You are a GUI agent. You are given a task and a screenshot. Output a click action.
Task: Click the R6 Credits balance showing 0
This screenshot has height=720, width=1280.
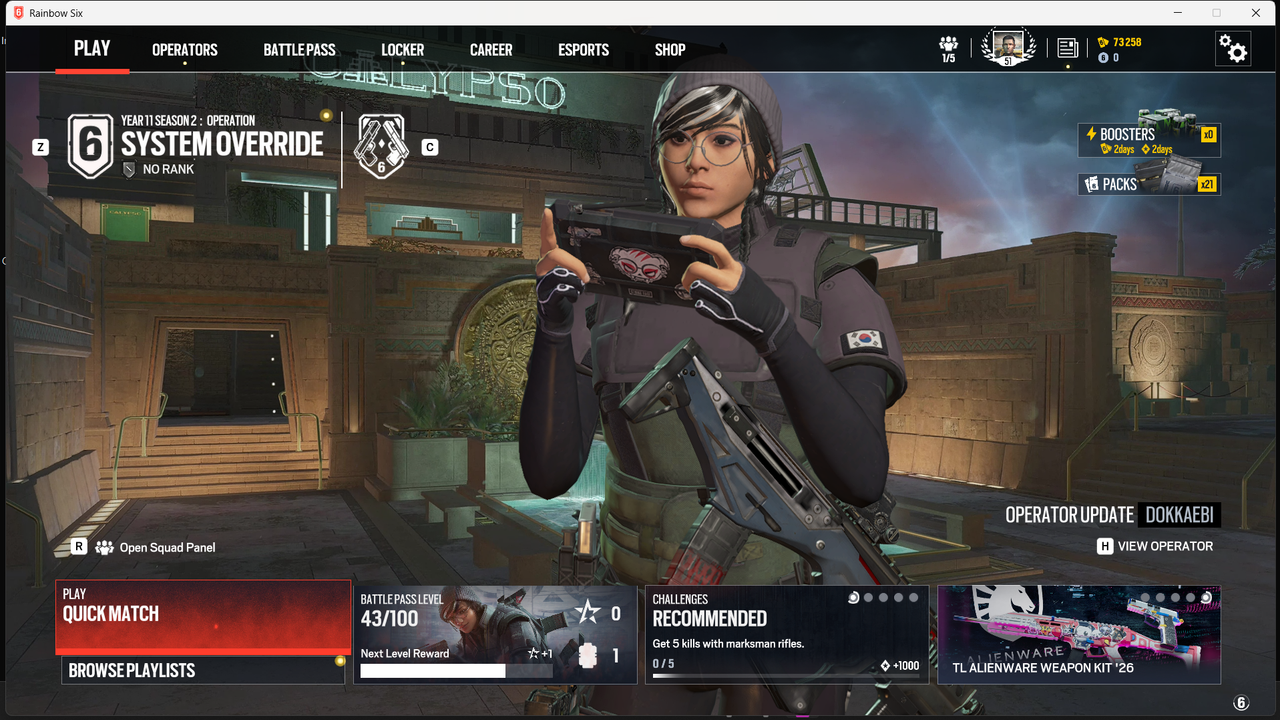(1108, 58)
